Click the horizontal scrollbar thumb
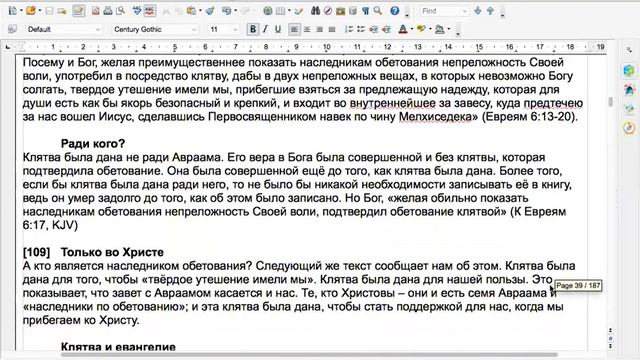The width and height of the screenshot is (640, 360). (309, 355)
